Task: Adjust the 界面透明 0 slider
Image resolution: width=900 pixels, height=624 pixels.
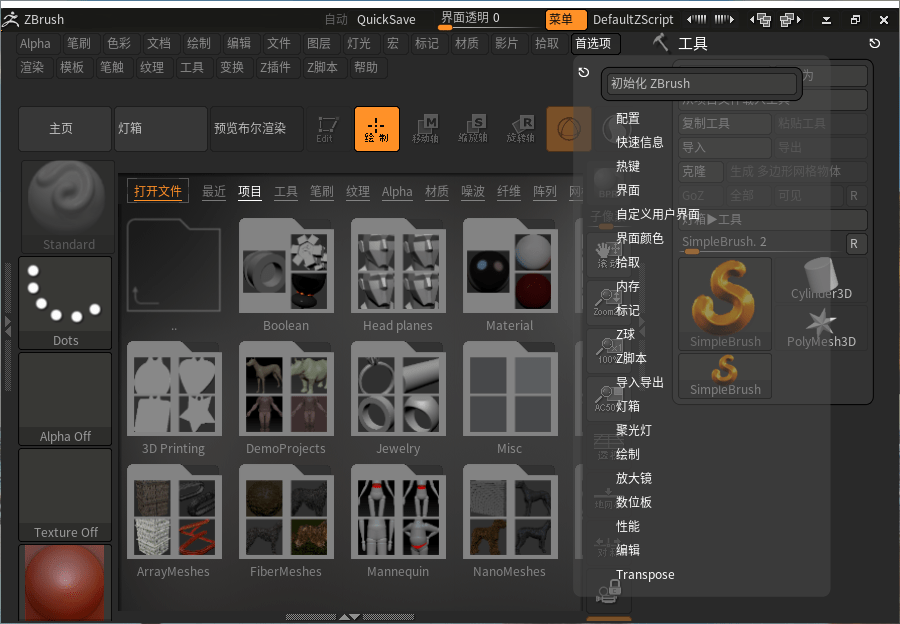Action: tap(487, 20)
